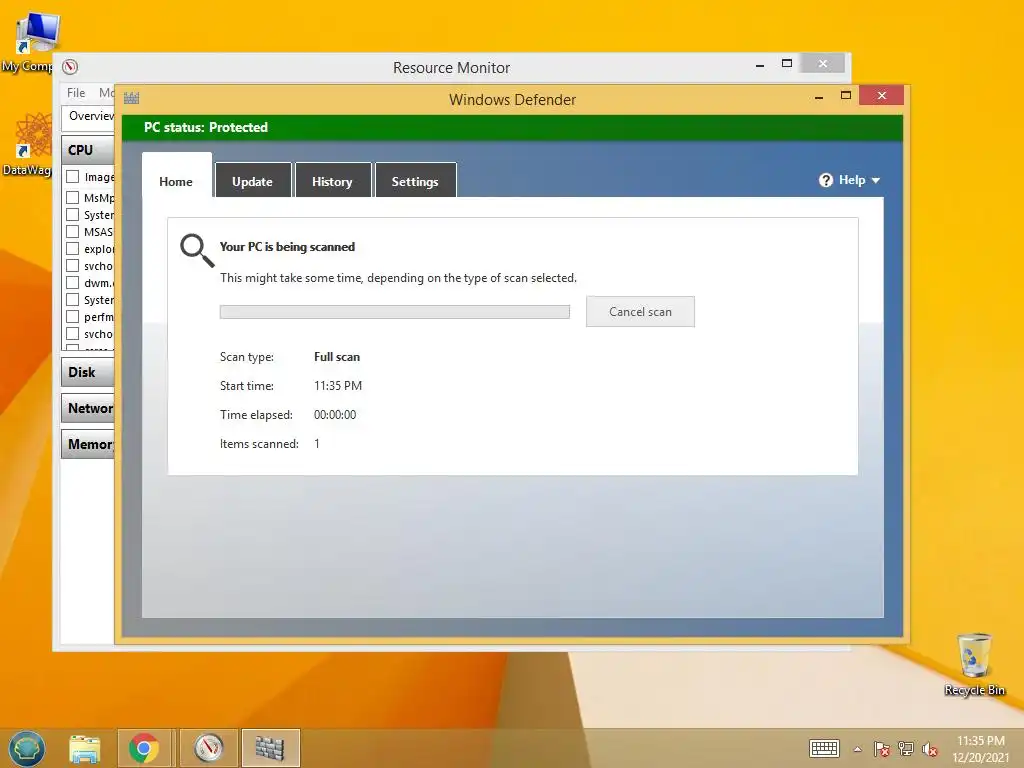
Task: Click the taskbar clock and date
Action: coord(980,749)
